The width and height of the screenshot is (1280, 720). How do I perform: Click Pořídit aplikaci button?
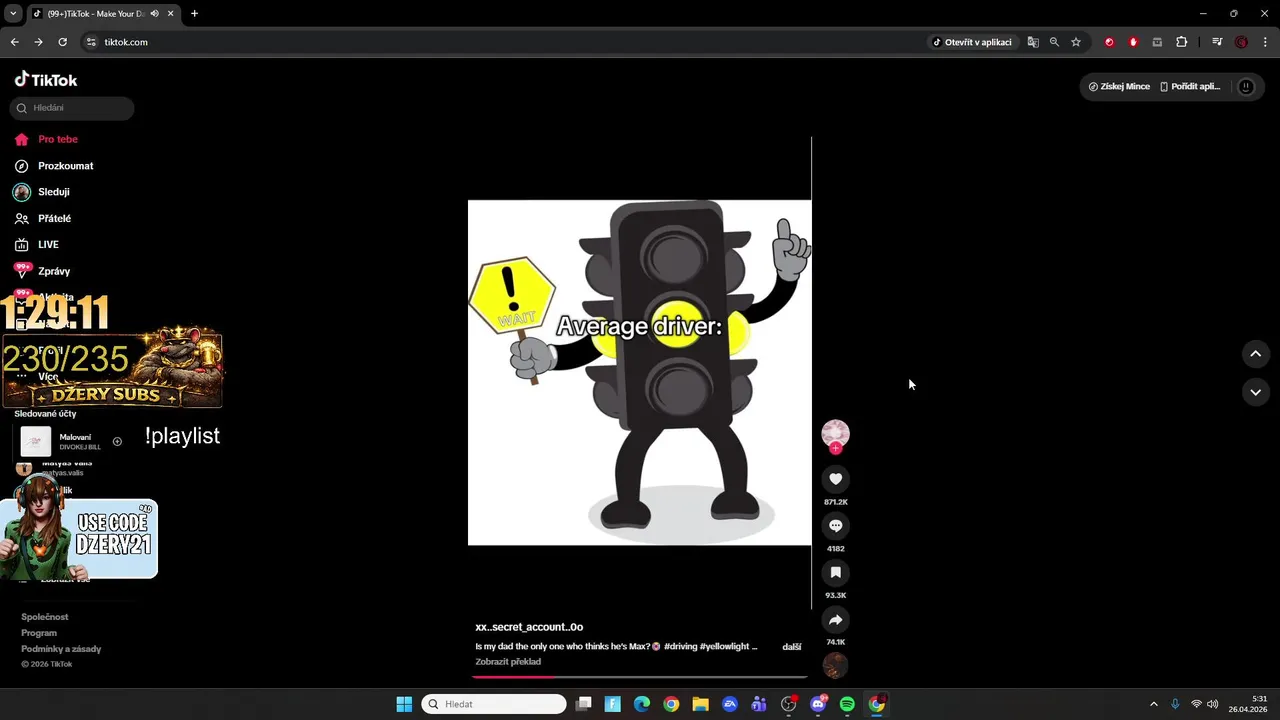click(1190, 87)
